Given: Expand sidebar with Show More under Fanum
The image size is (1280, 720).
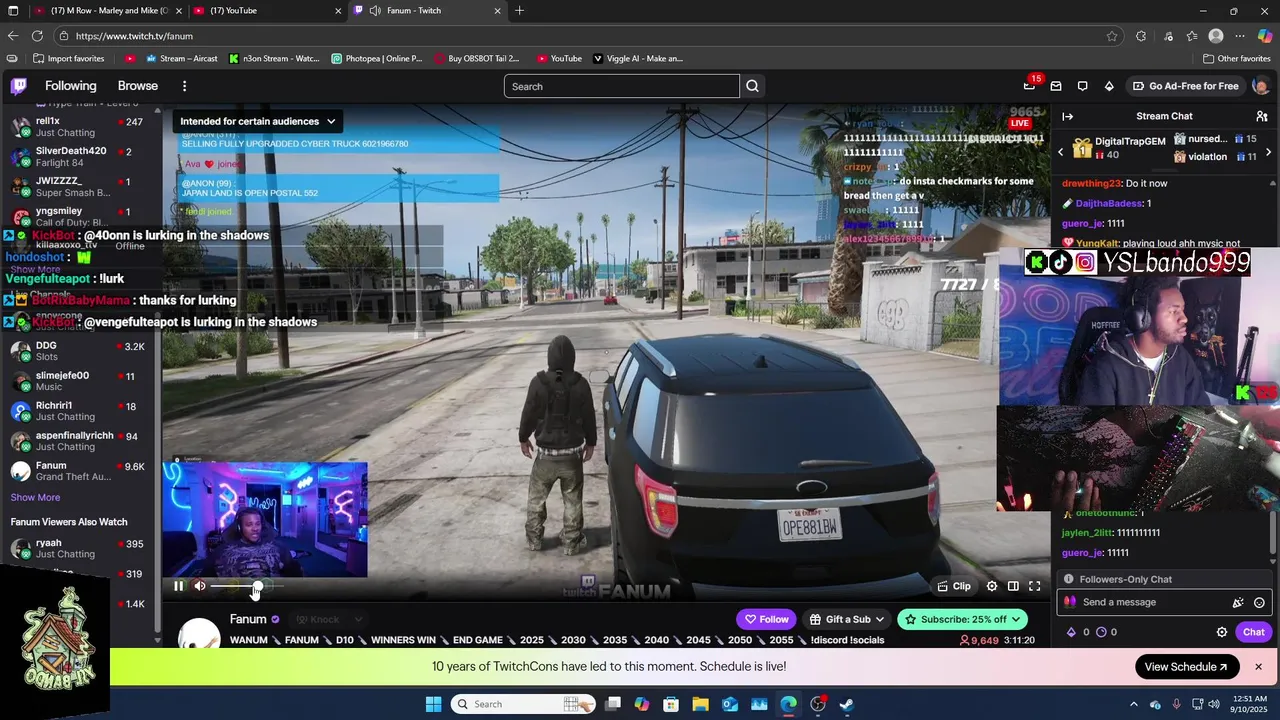Looking at the screenshot, I should [x=35, y=497].
